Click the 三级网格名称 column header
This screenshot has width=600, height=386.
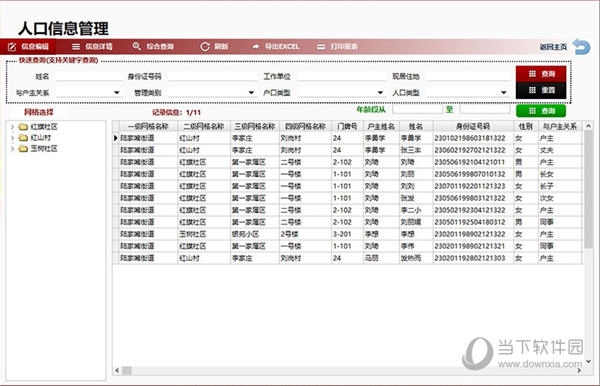click(x=254, y=126)
